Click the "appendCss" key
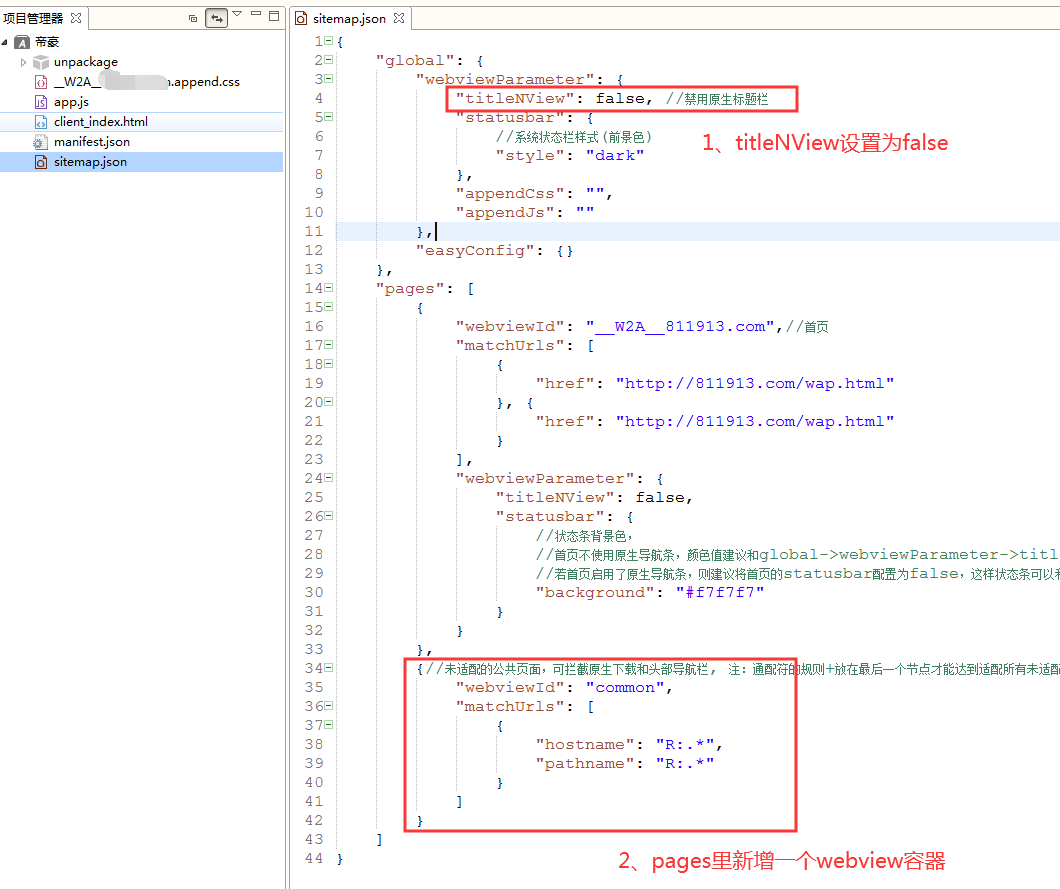 pyautogui.click(x=510, y=193)
